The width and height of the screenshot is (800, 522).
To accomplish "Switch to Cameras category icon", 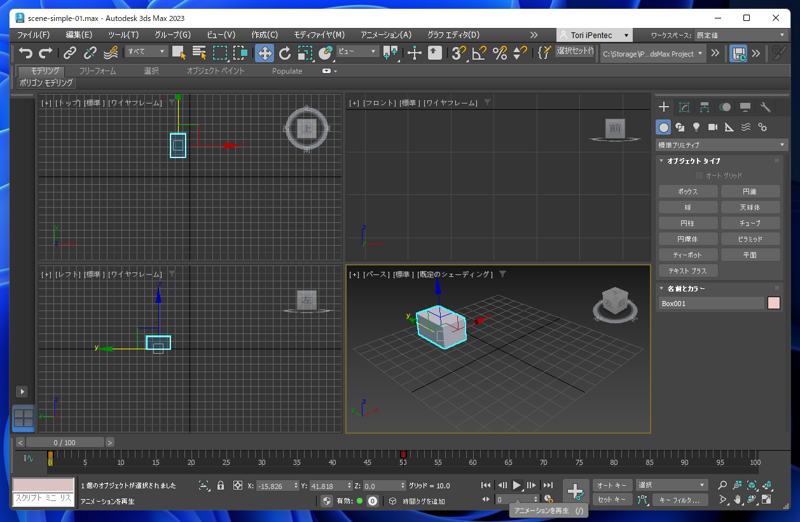I will tap(713, 127).
